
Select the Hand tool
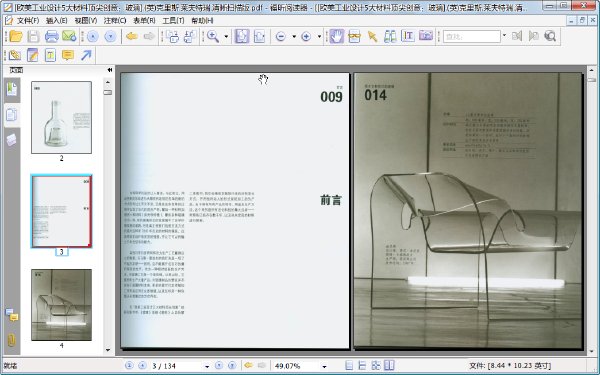click(337, 36)
